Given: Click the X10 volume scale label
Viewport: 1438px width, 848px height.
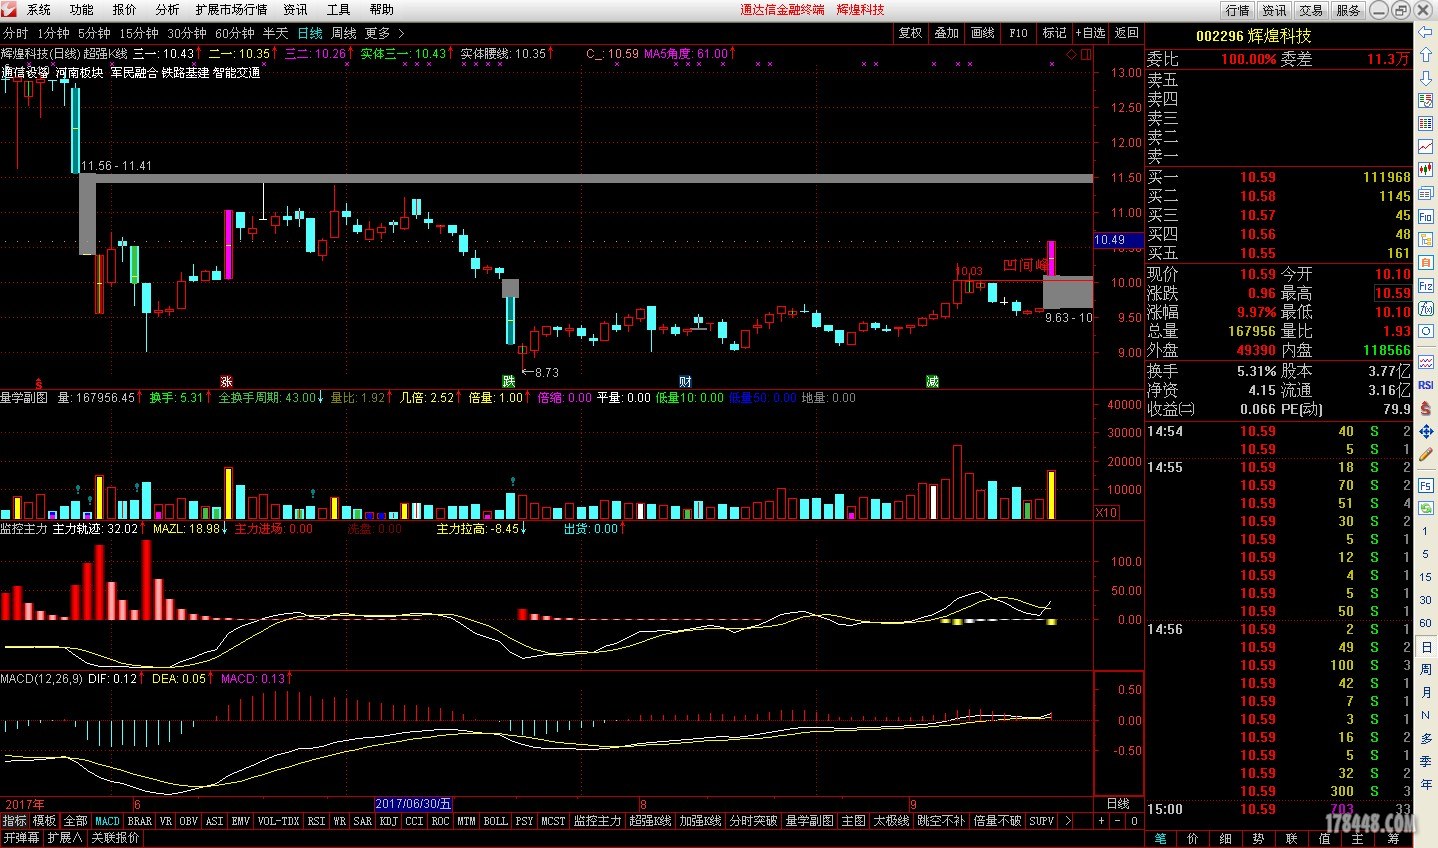Looking at the screenshot, I should (x=1106, y=513).
